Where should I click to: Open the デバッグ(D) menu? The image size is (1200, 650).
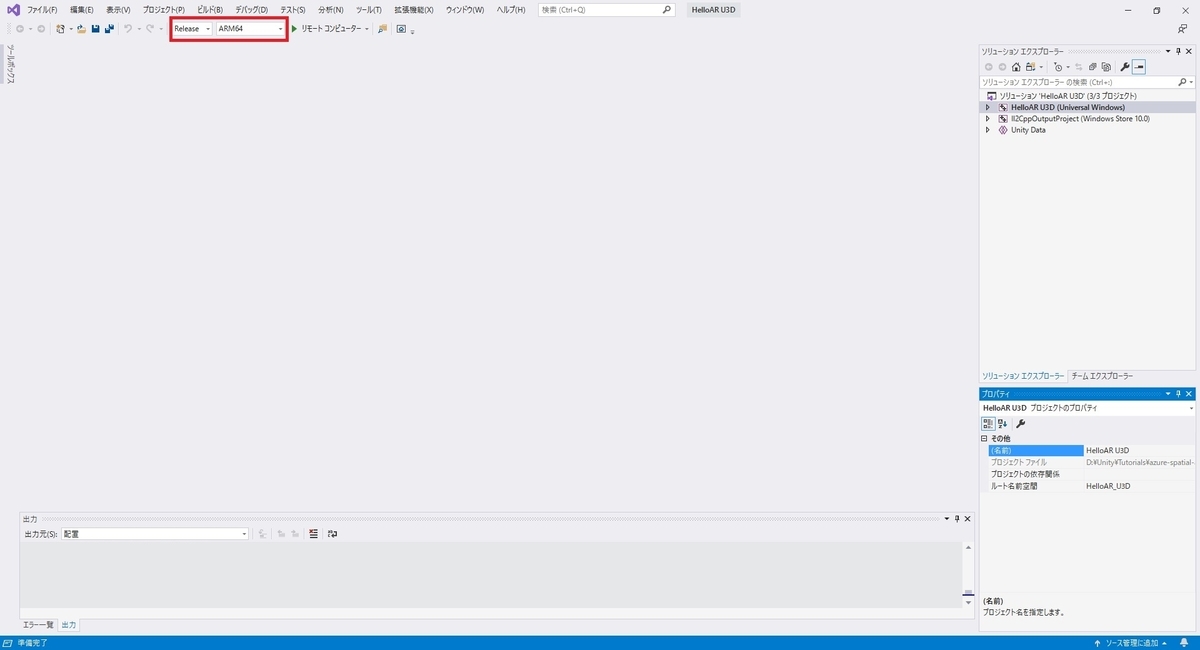click(x=251, y=9)
